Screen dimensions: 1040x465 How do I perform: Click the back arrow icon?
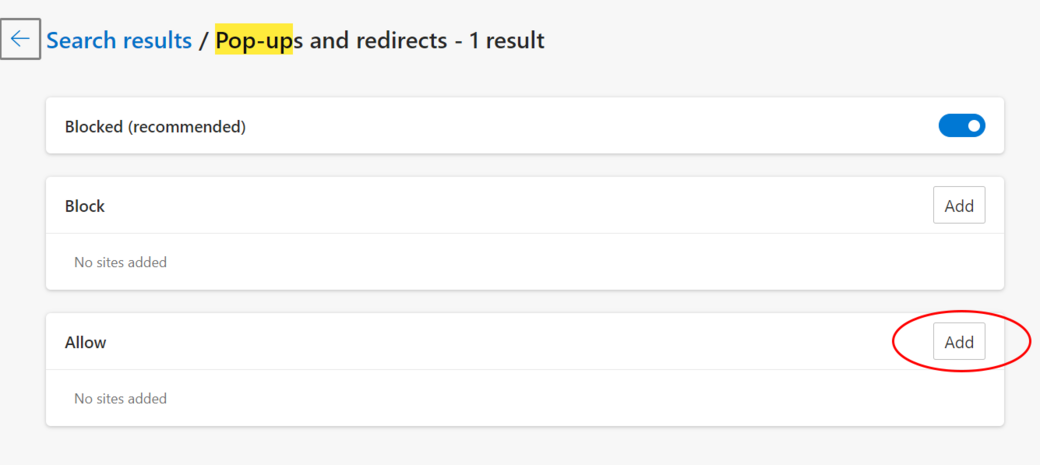20,40
